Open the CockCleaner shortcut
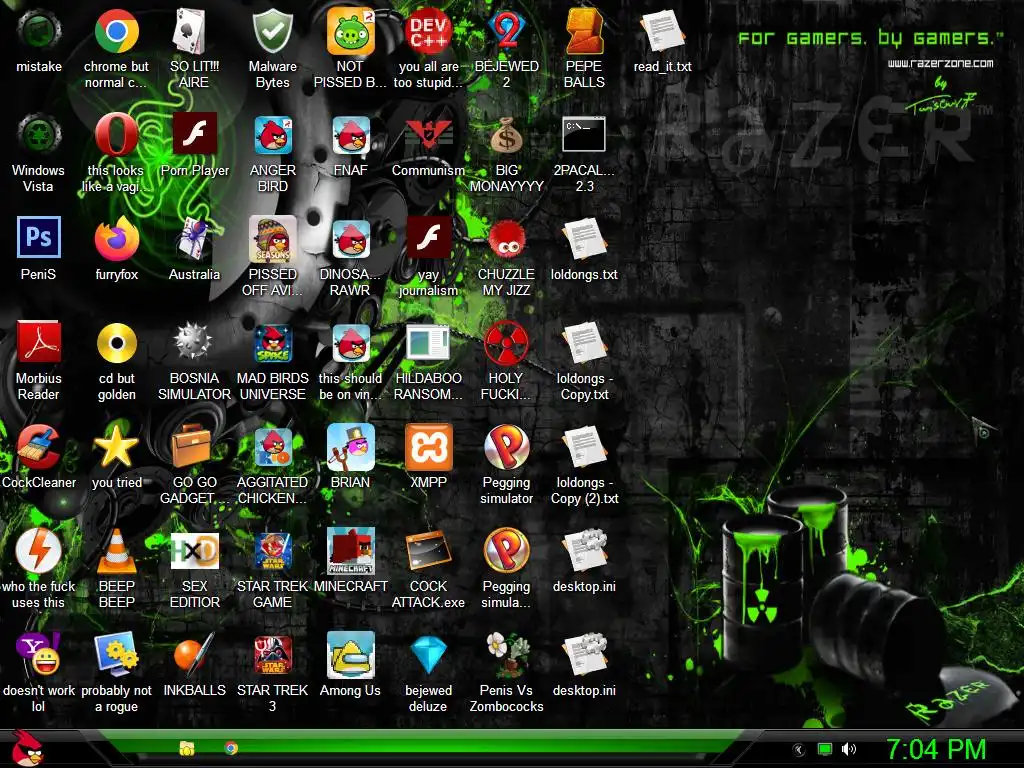This screenshot has height=768, width=1024. pyautogui.click(x=39, y=447)
